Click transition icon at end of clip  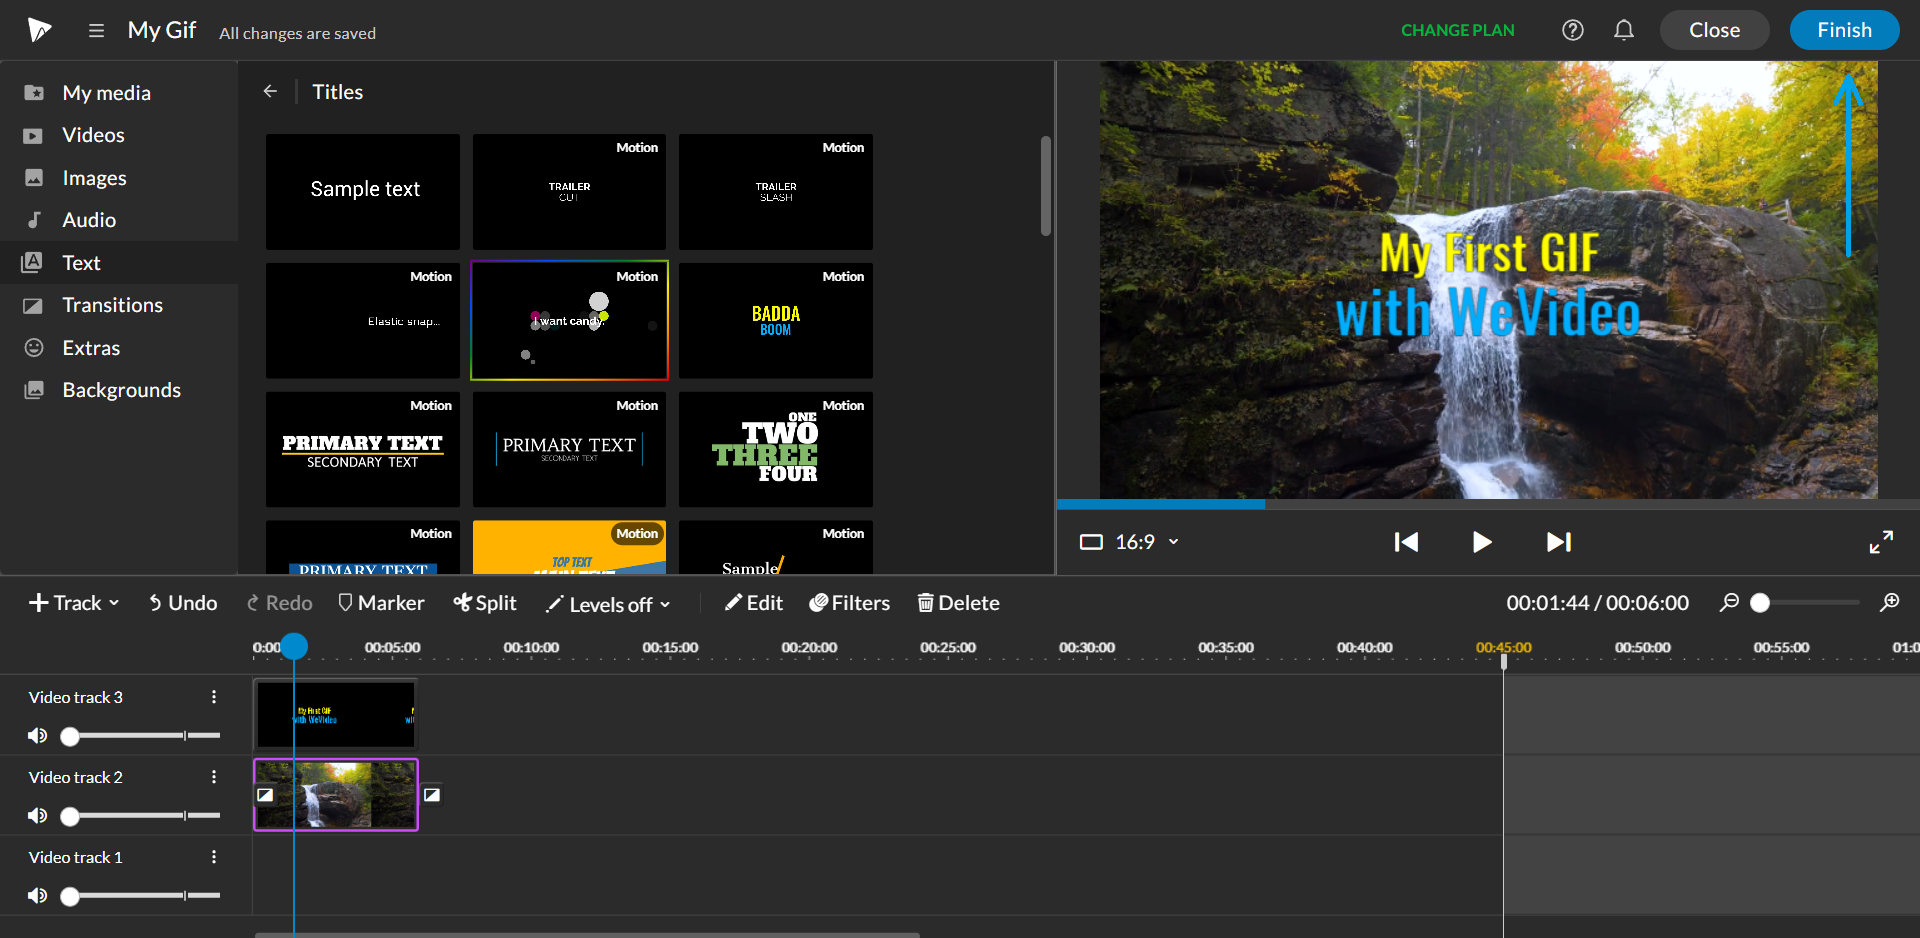tap(432, 795)
